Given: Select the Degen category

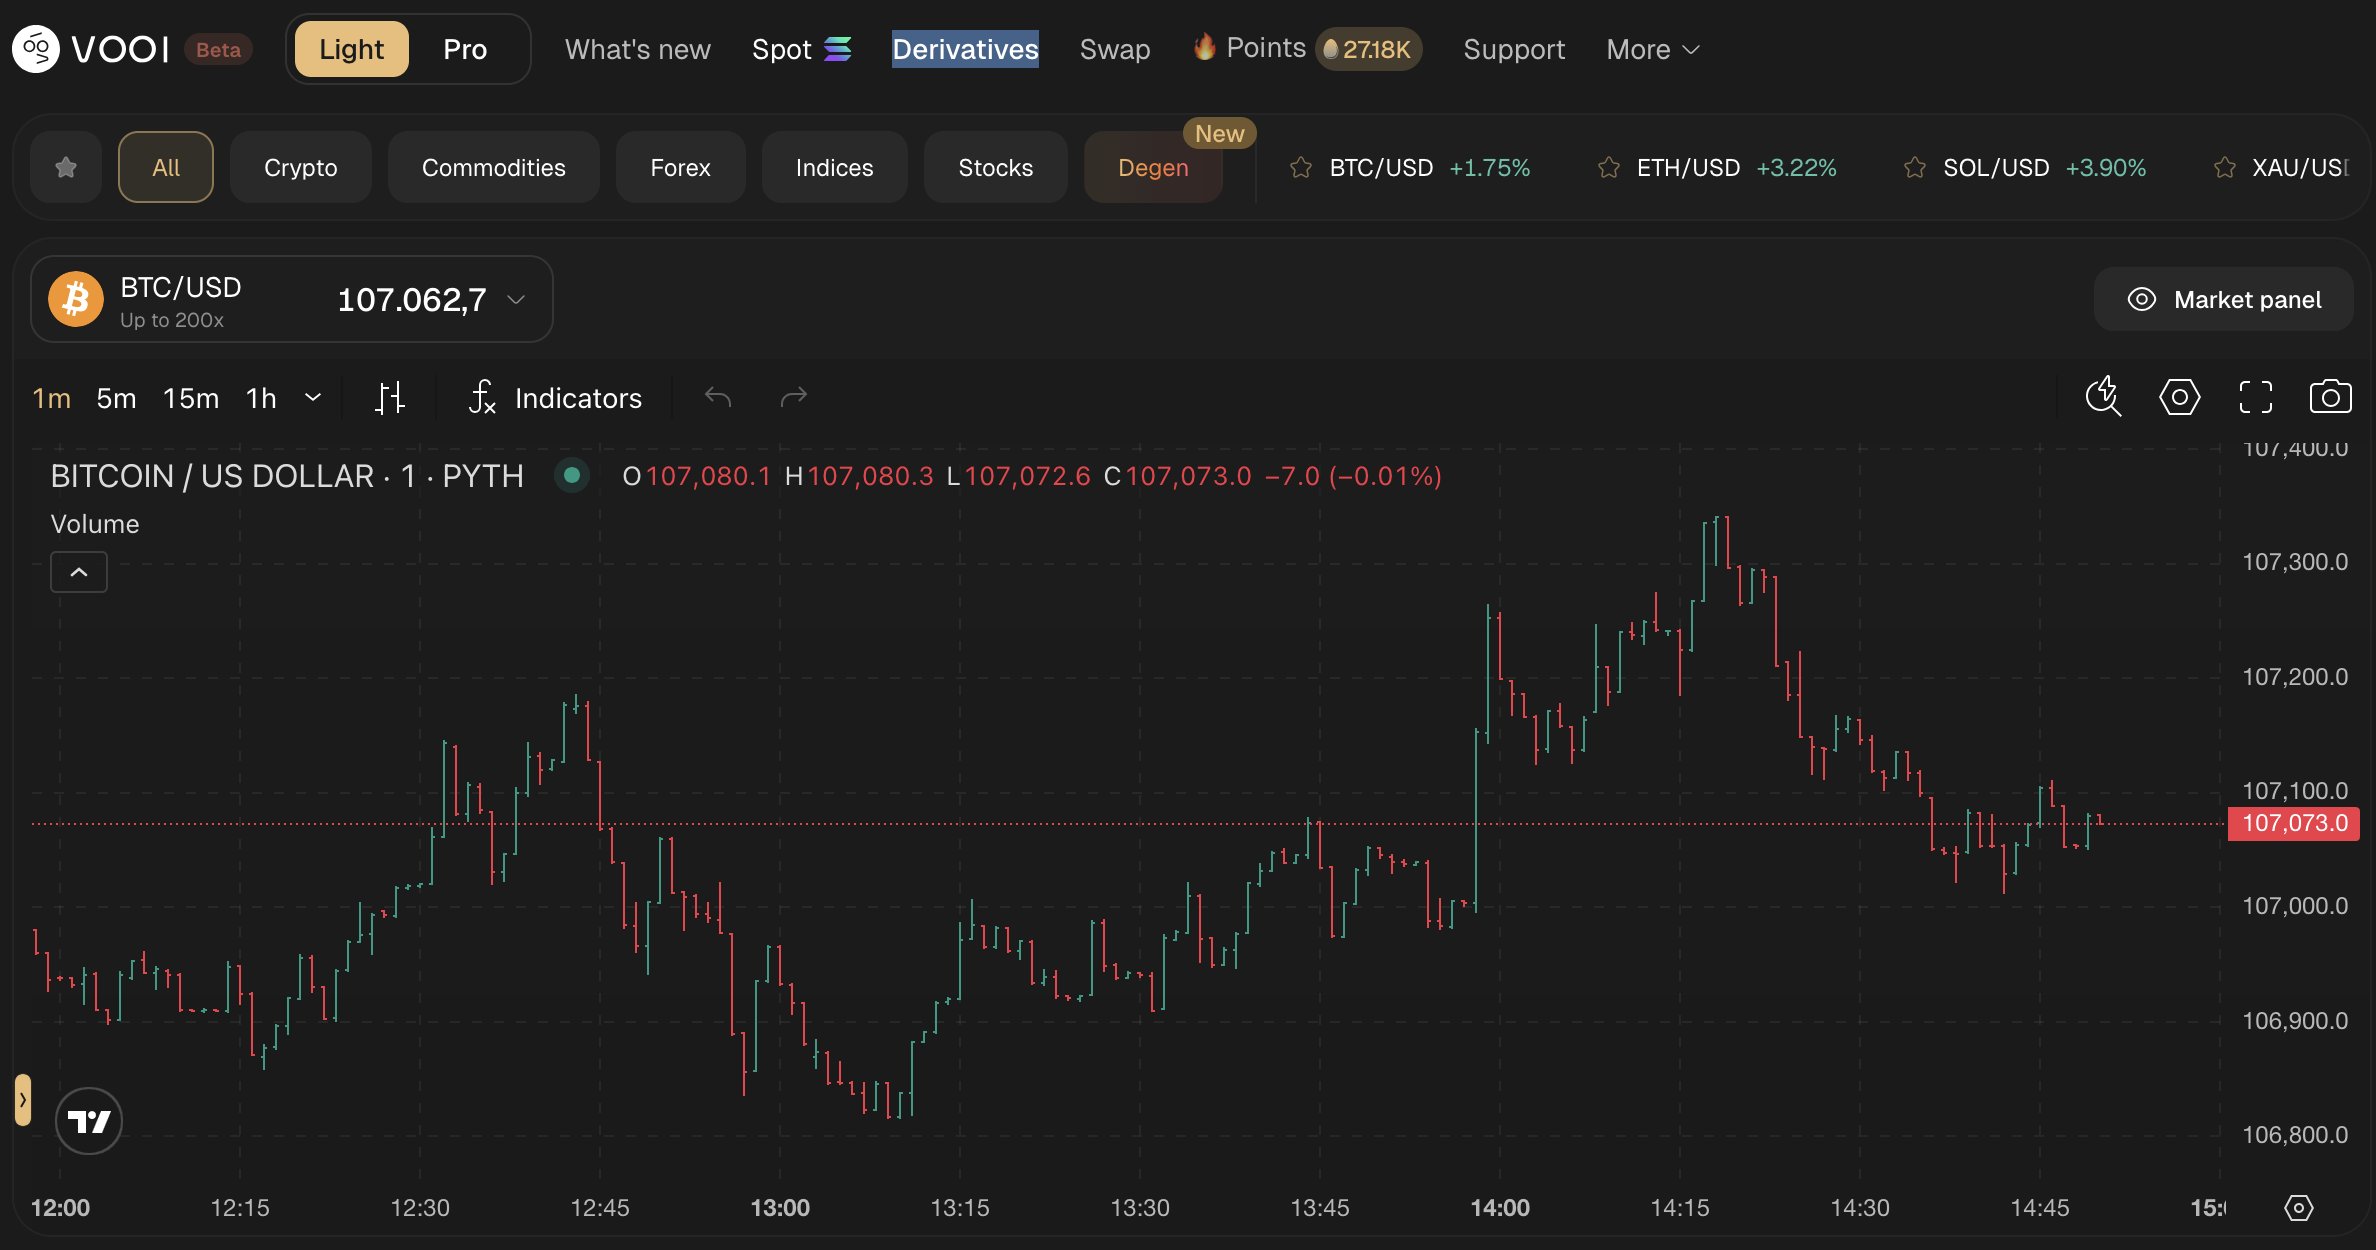Looking at the screenshot, I should 1152,167.
